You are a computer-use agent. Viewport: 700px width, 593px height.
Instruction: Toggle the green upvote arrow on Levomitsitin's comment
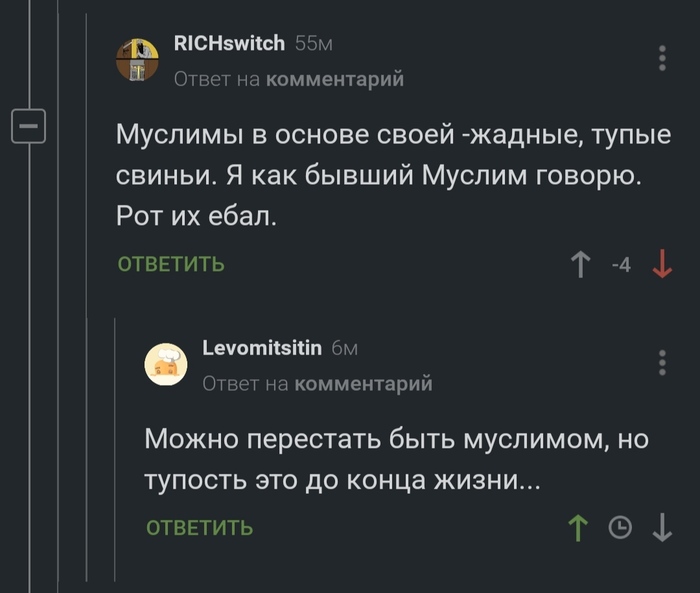coord(579,527)
